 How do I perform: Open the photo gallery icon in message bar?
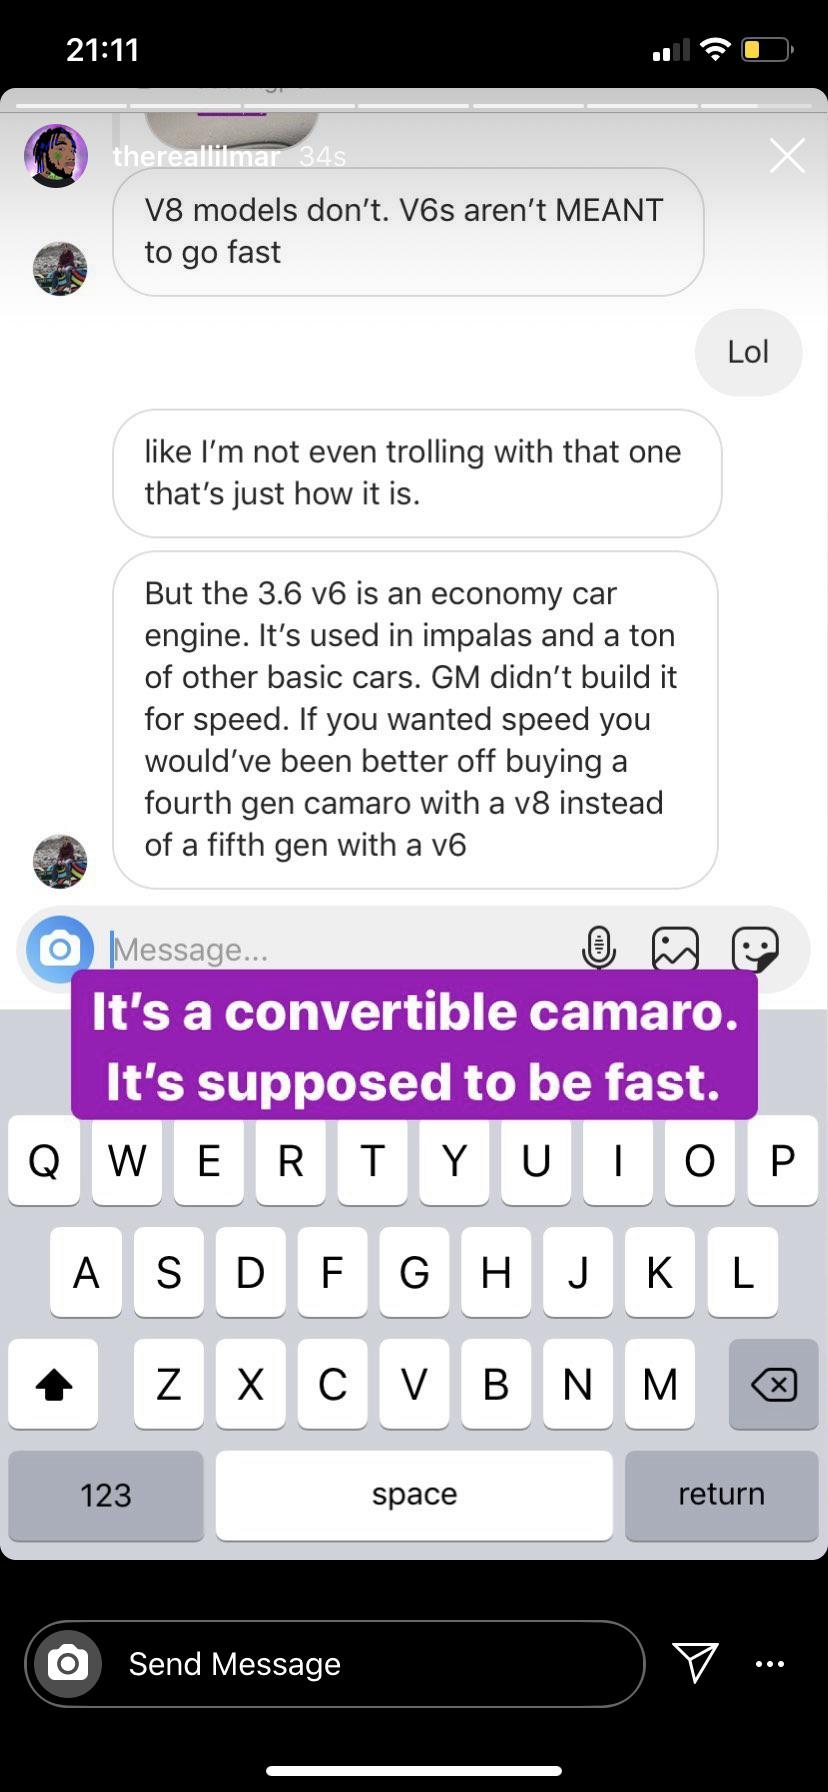(675, 948)
